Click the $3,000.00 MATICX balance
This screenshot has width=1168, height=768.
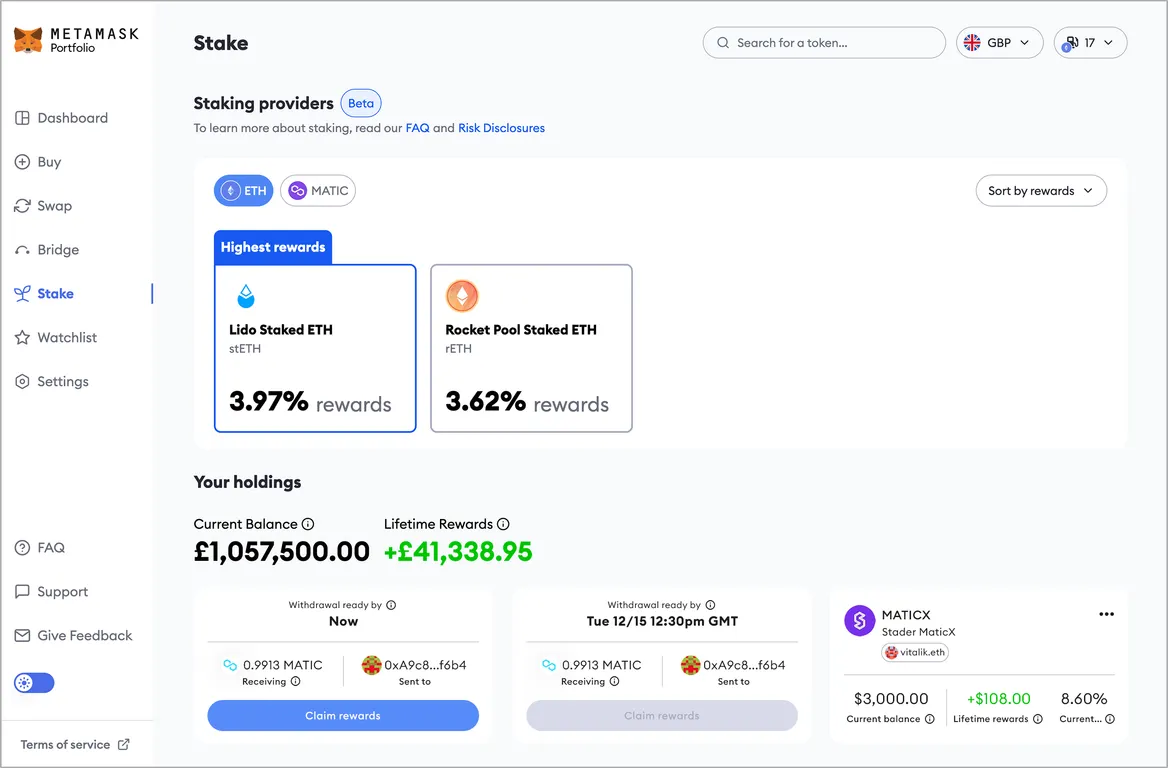tap(891, 699)
